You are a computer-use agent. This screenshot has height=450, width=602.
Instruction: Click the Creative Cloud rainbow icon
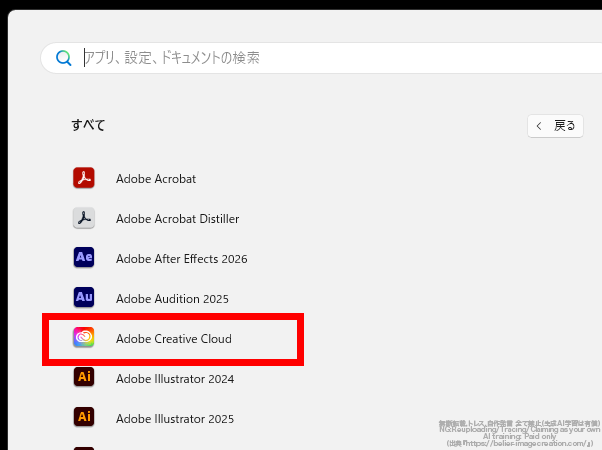84,338
